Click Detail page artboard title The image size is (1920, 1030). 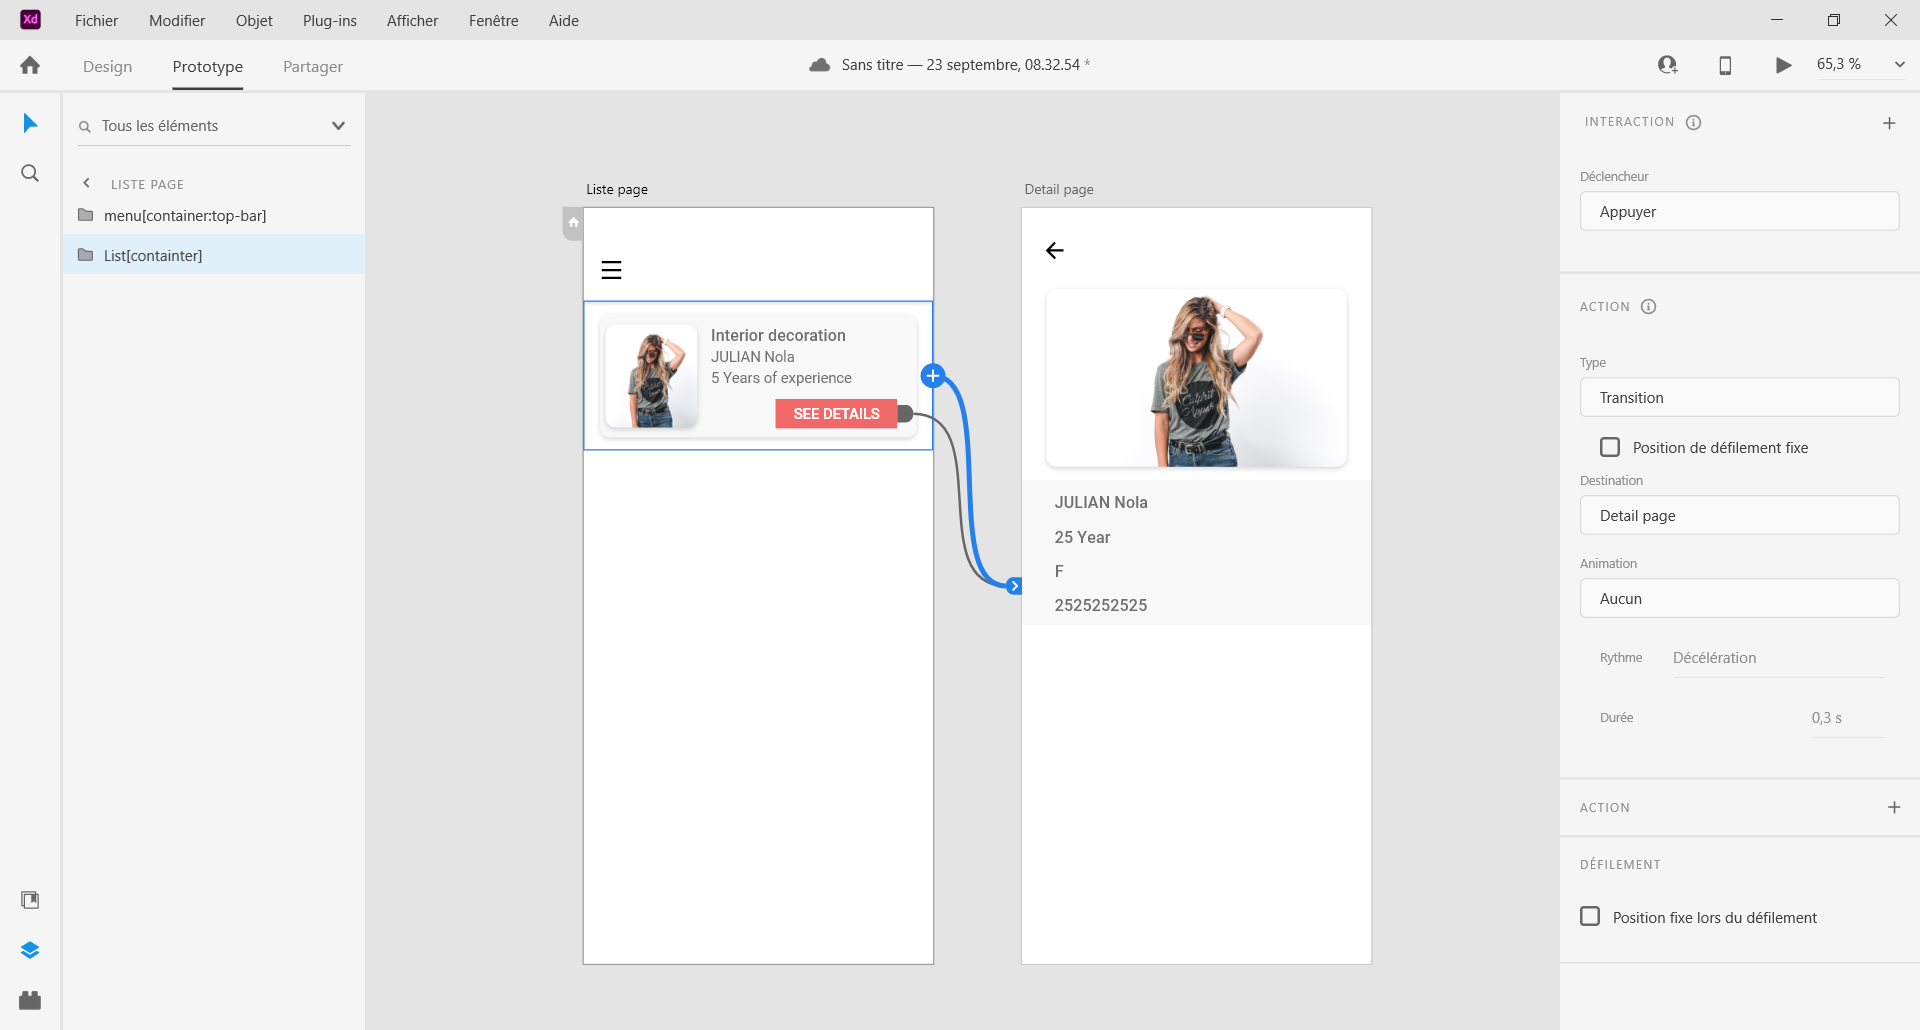click(x=1059, y=189)
